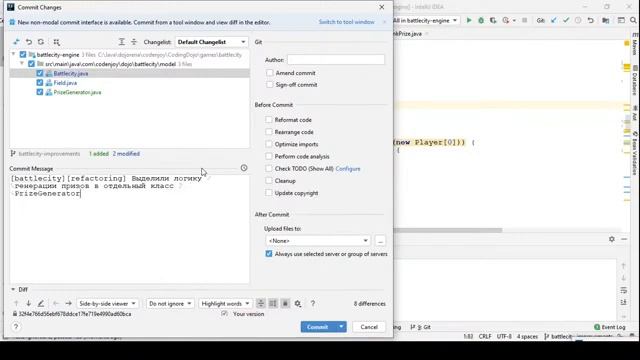The image size is (640, 360).
Task: Go to previous difference arrow in Diff
Action: click(16, 303)
